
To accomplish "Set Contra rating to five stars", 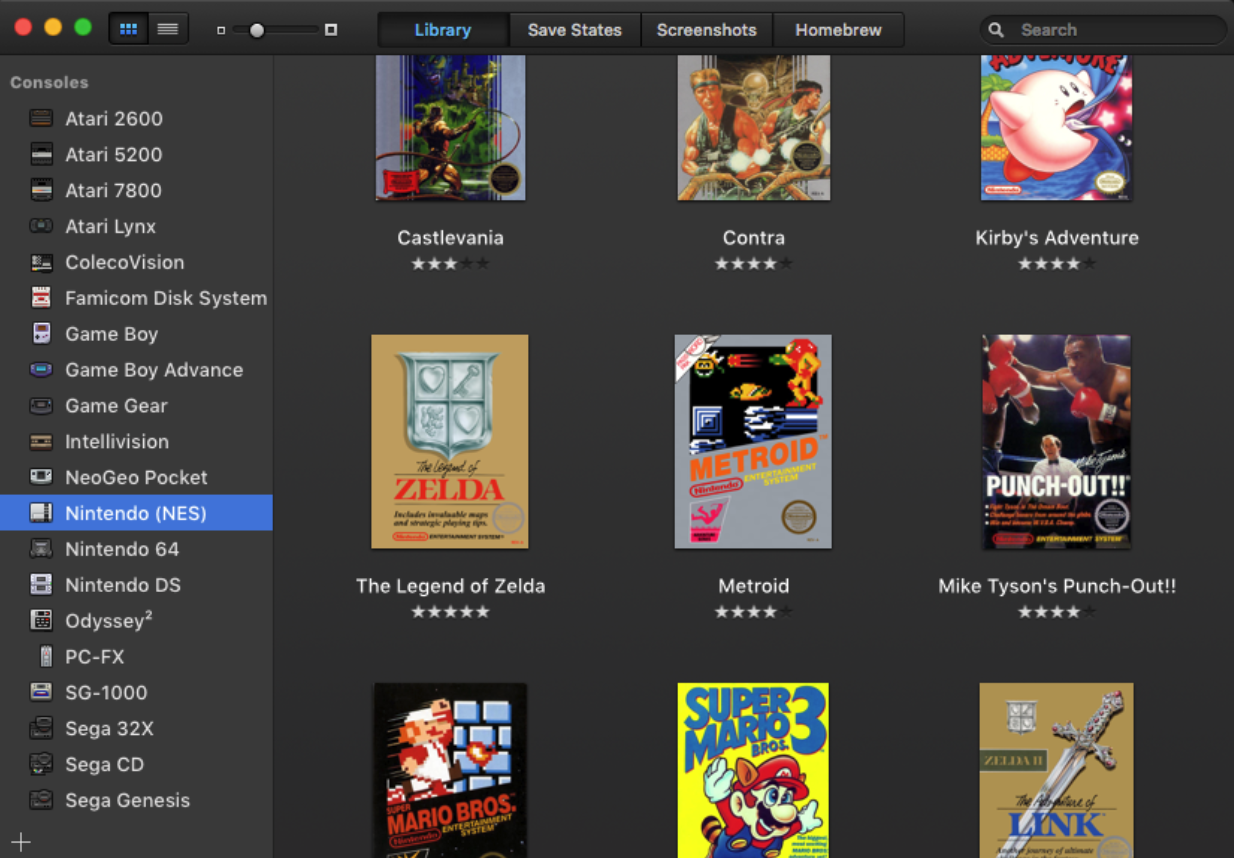I will point(786,264).
